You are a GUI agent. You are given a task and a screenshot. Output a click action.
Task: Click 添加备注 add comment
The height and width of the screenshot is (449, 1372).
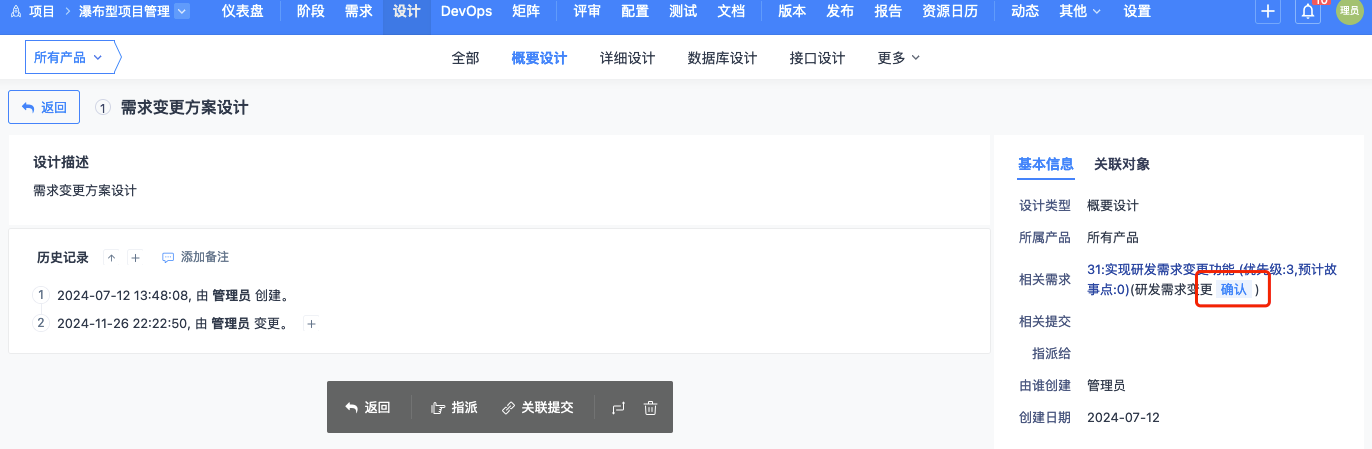[x=195, y=257]
